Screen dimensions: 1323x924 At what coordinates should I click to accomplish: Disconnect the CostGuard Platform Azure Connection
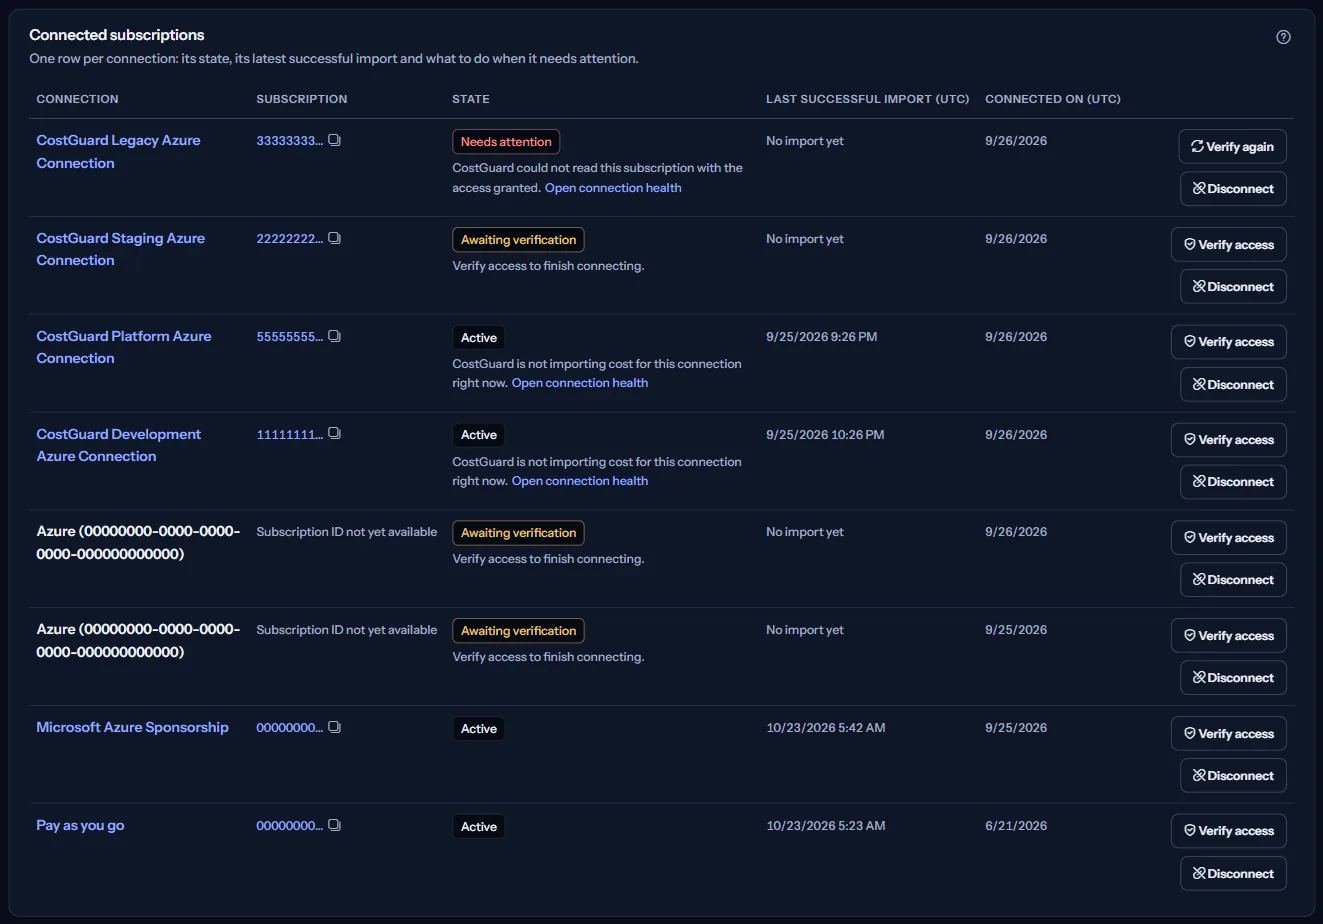pos(1233,384)
